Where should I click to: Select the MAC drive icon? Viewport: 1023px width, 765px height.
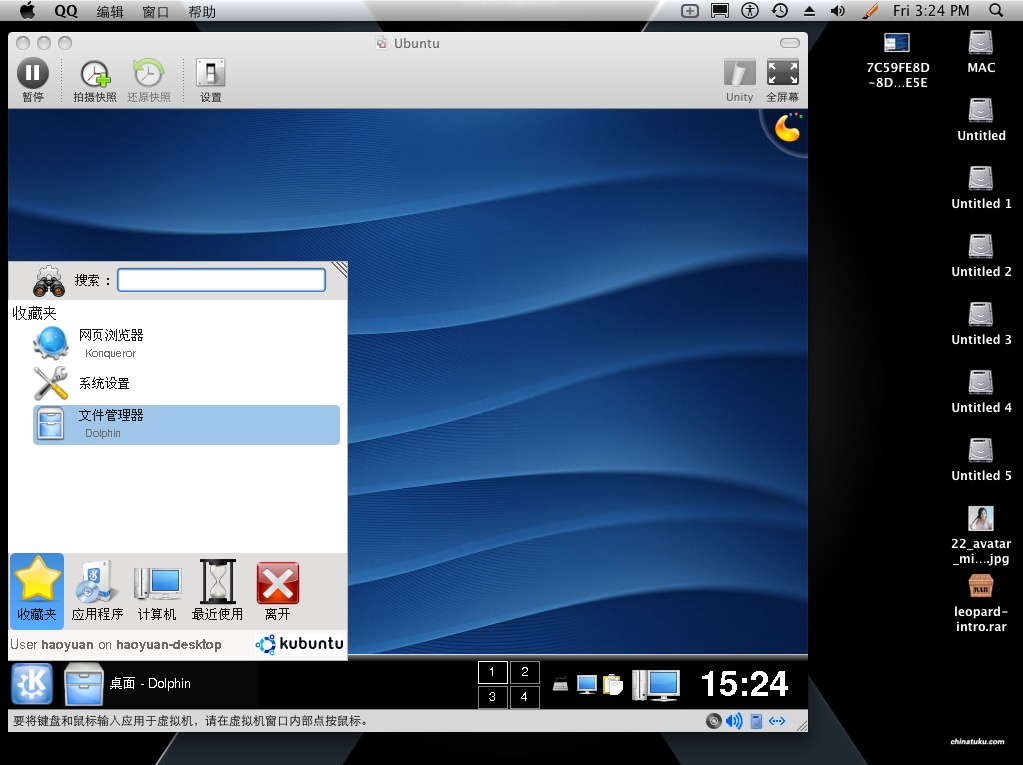981,52
